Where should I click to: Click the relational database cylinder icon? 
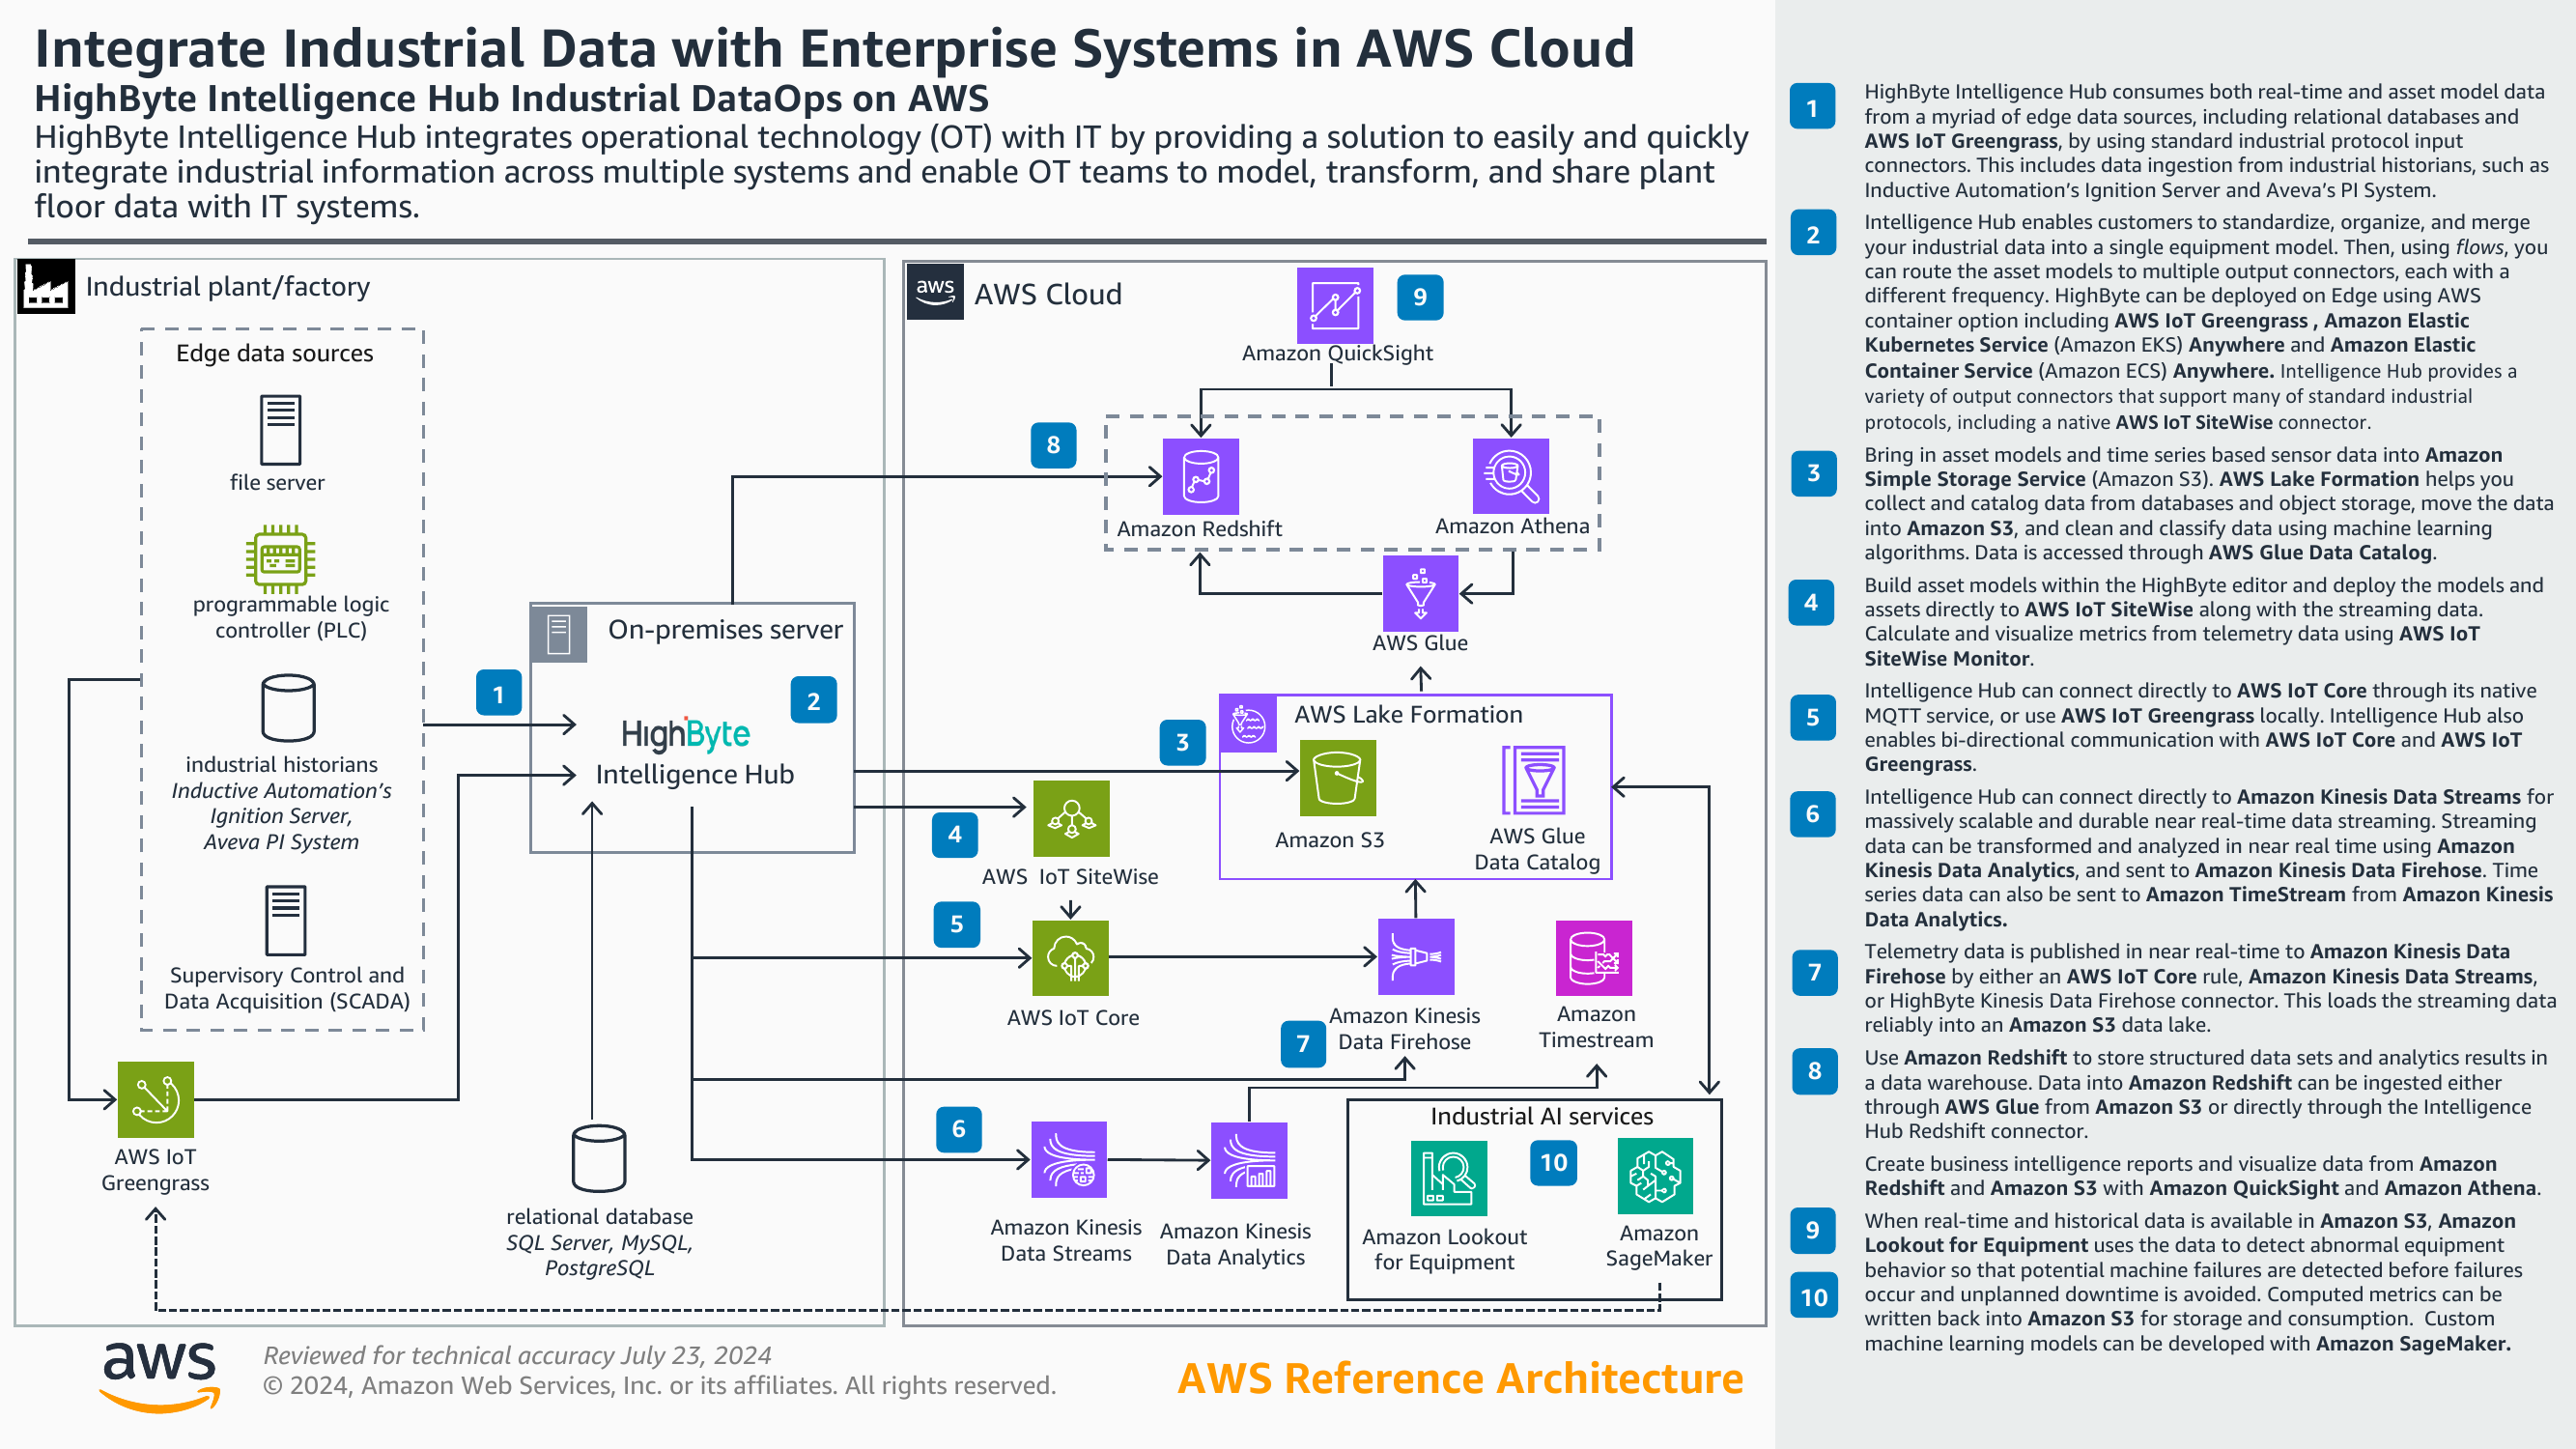click(x=599, y=1159)
